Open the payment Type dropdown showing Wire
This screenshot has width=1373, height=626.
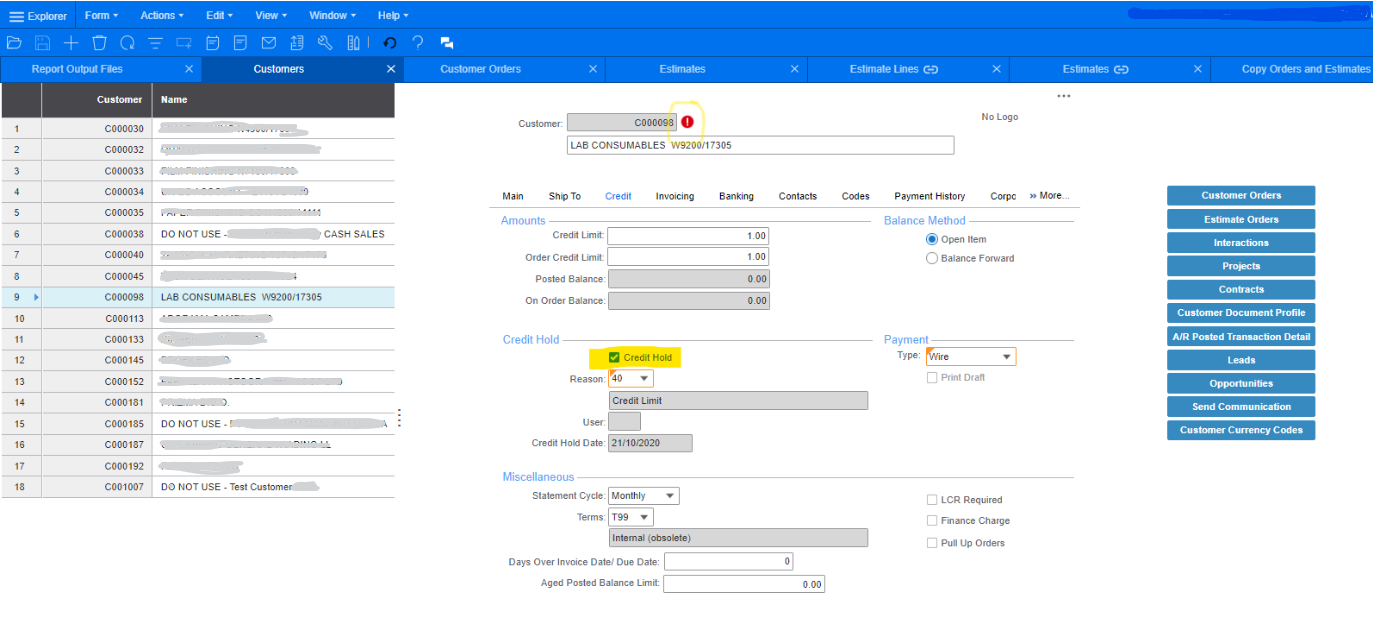coord(1006,357)
